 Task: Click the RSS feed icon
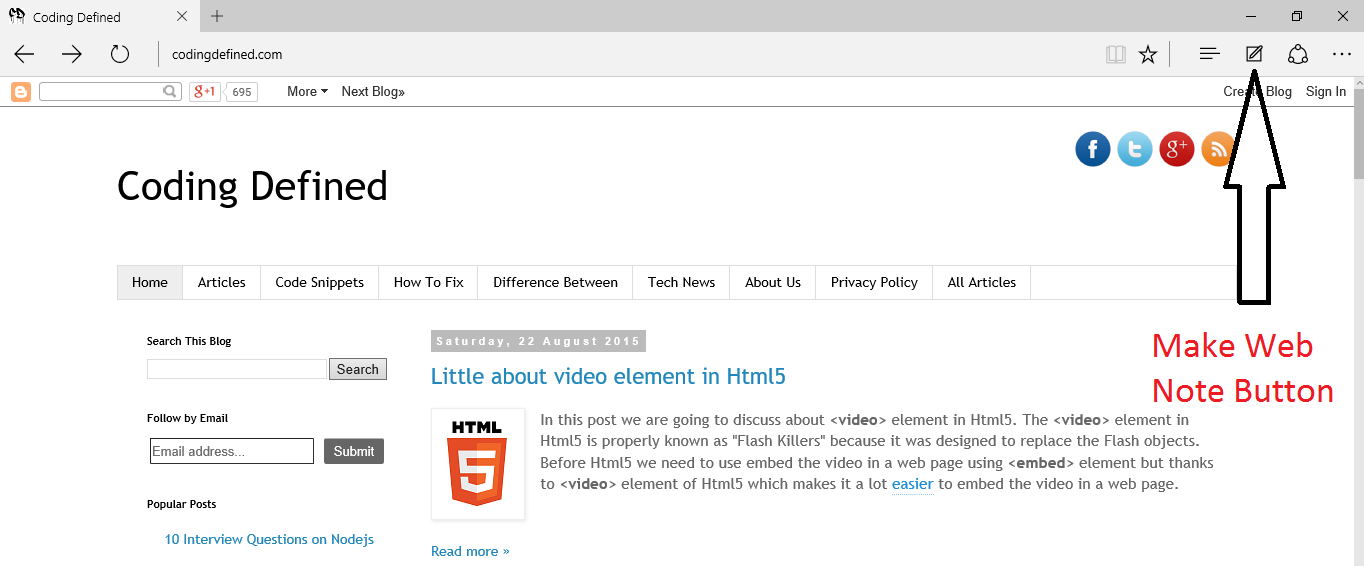[1218, 150]
